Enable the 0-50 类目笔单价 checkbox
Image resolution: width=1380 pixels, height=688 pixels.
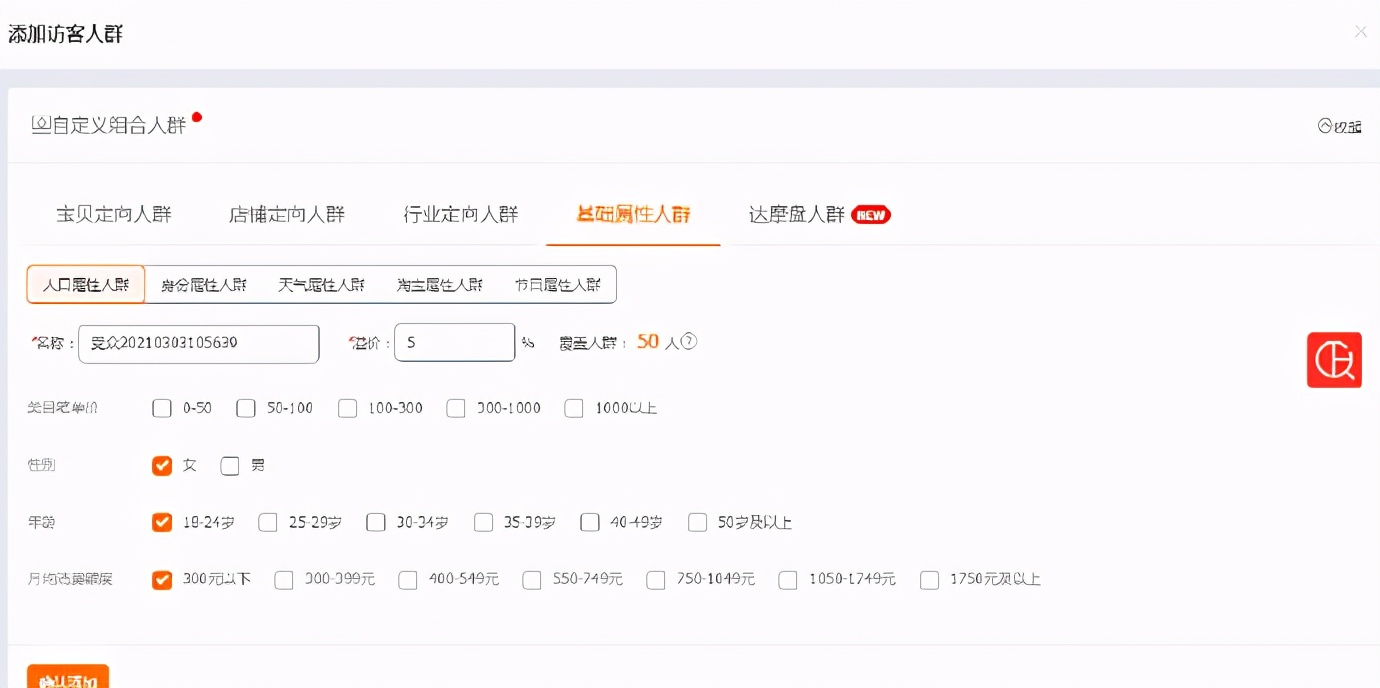(x=162, y=408)
